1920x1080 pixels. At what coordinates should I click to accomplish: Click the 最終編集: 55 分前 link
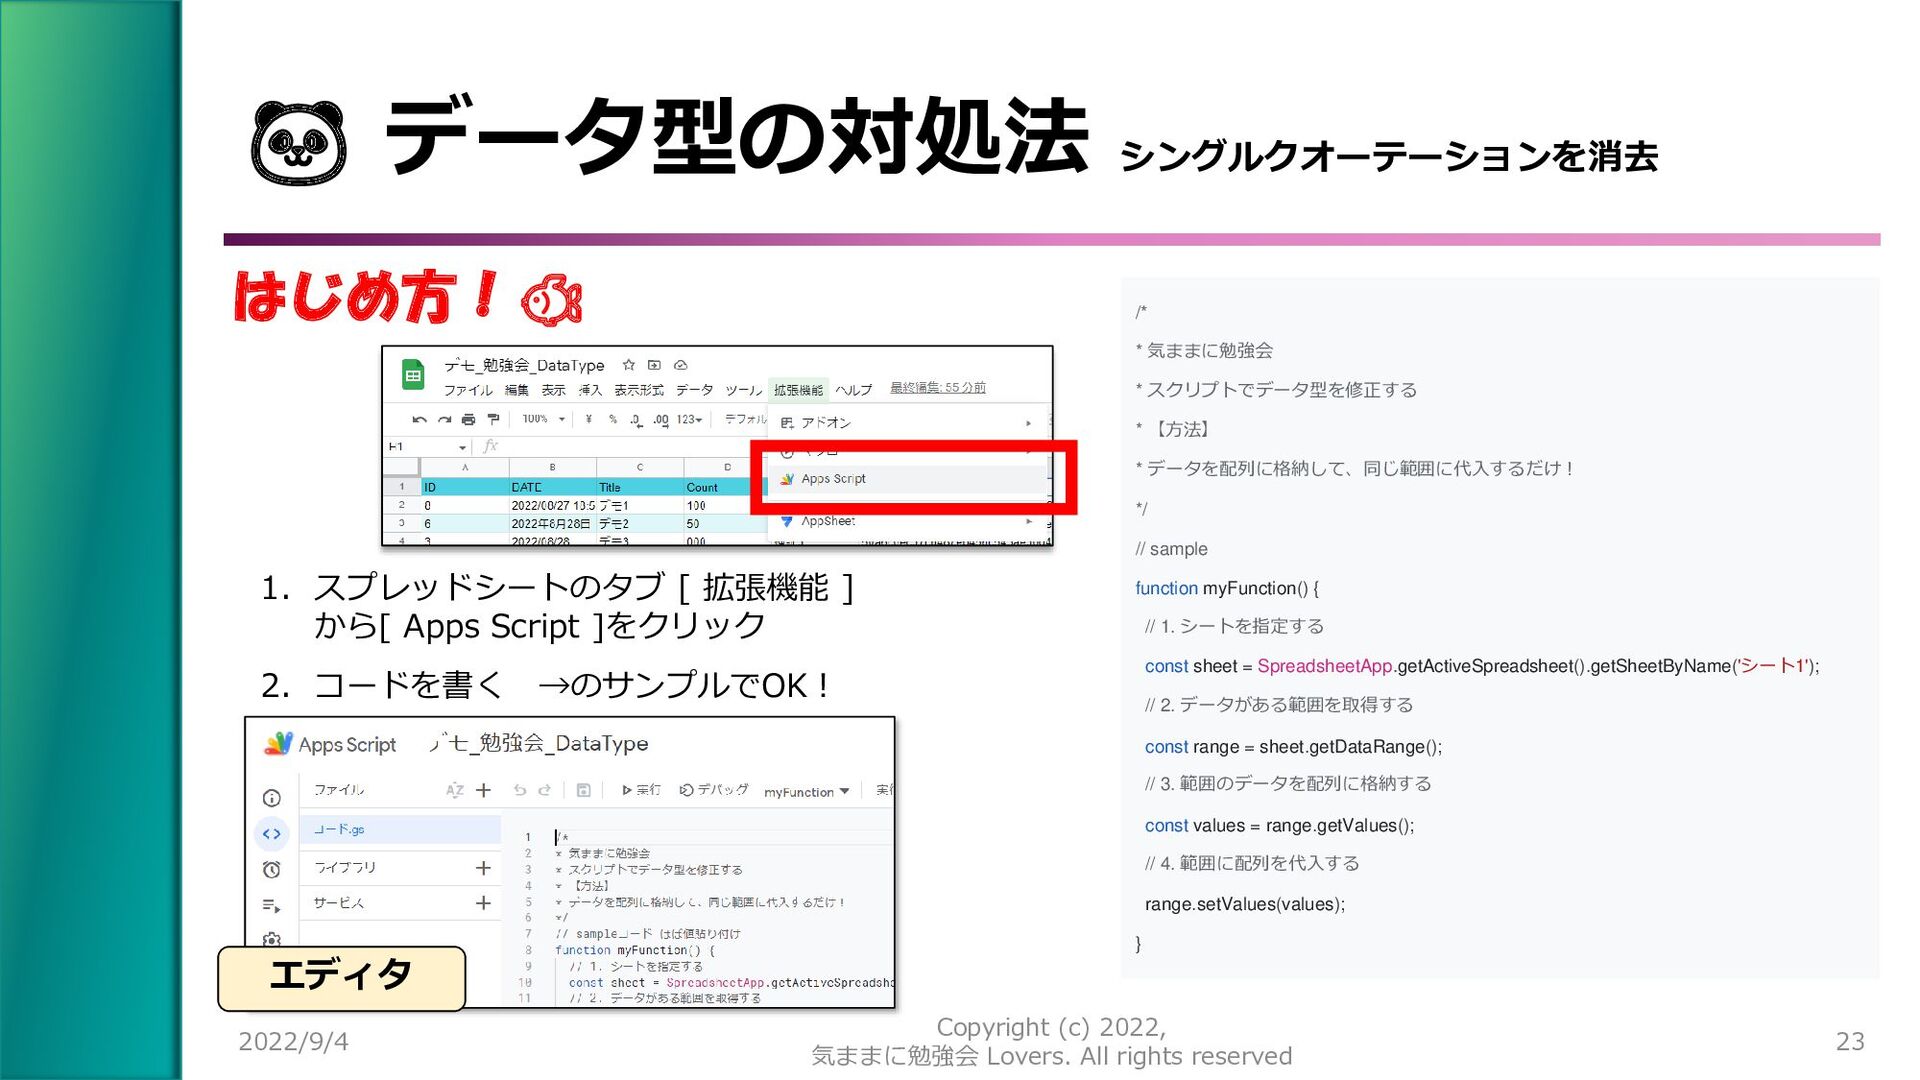click(x=937, y=388)
